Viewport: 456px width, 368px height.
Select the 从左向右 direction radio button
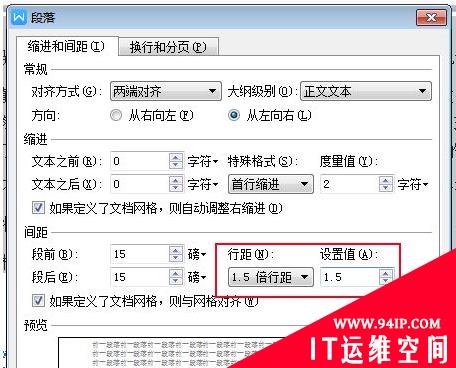234,115
